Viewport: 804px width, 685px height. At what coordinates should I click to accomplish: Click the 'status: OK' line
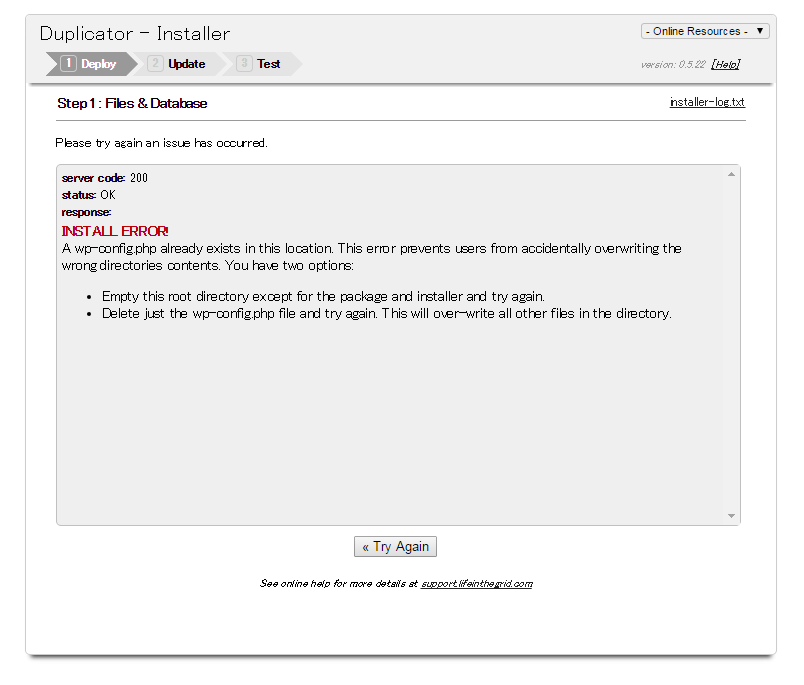(89, 195)
